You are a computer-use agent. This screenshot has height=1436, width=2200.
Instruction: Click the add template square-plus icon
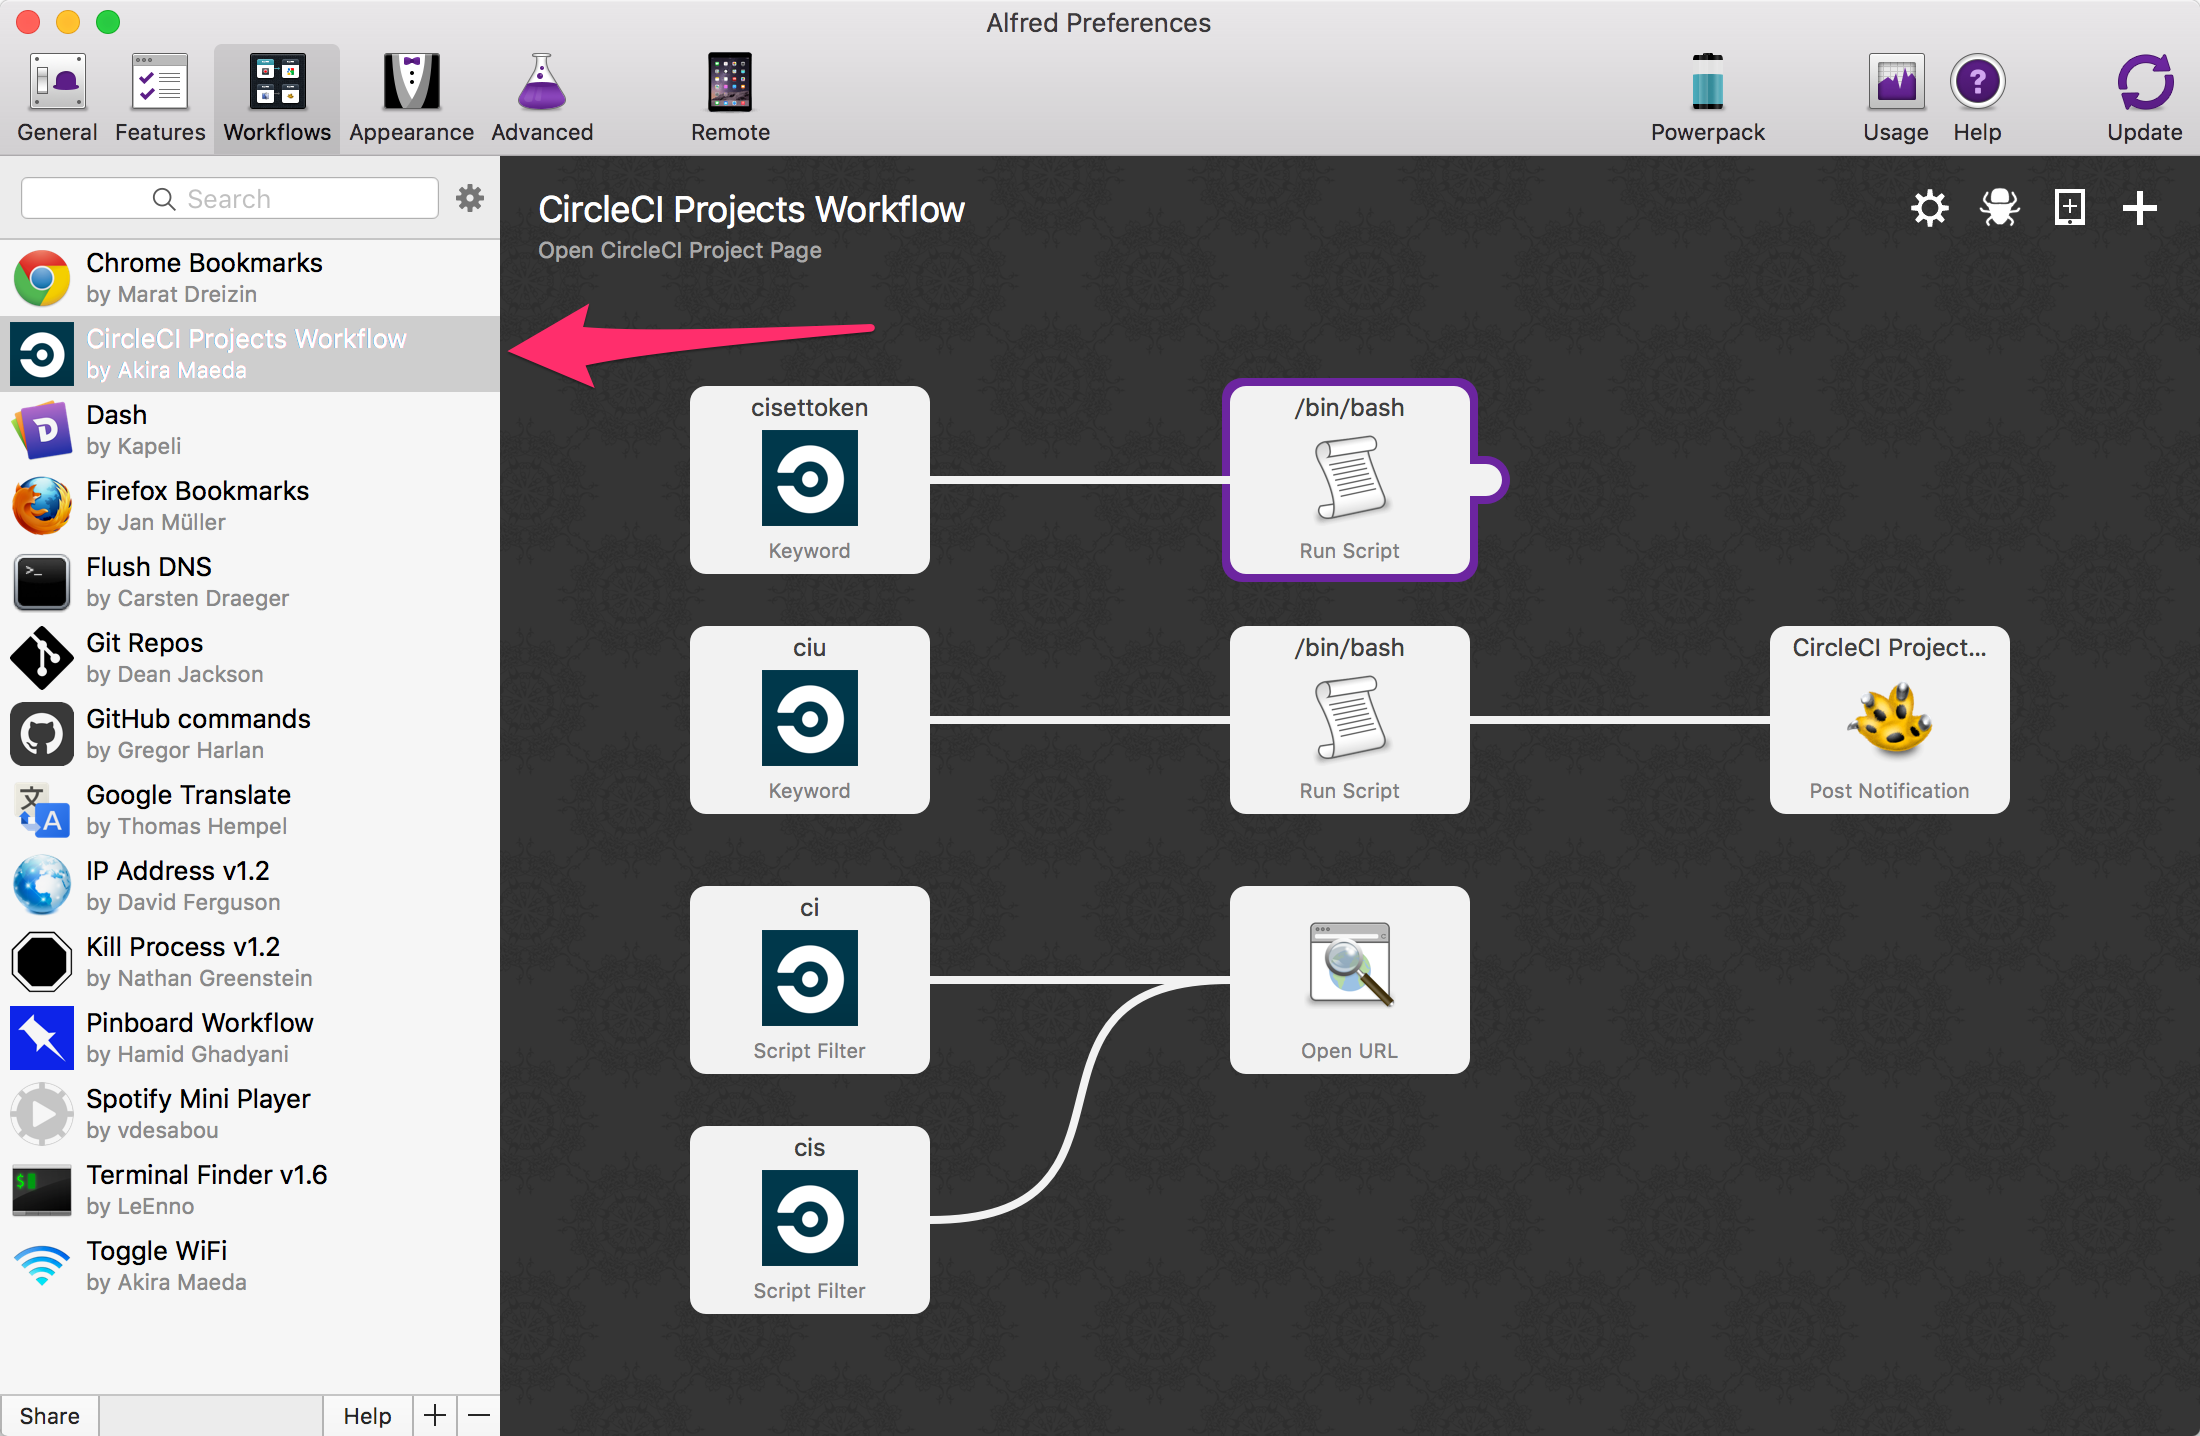pyautogui.click(x=2069, y=208)
